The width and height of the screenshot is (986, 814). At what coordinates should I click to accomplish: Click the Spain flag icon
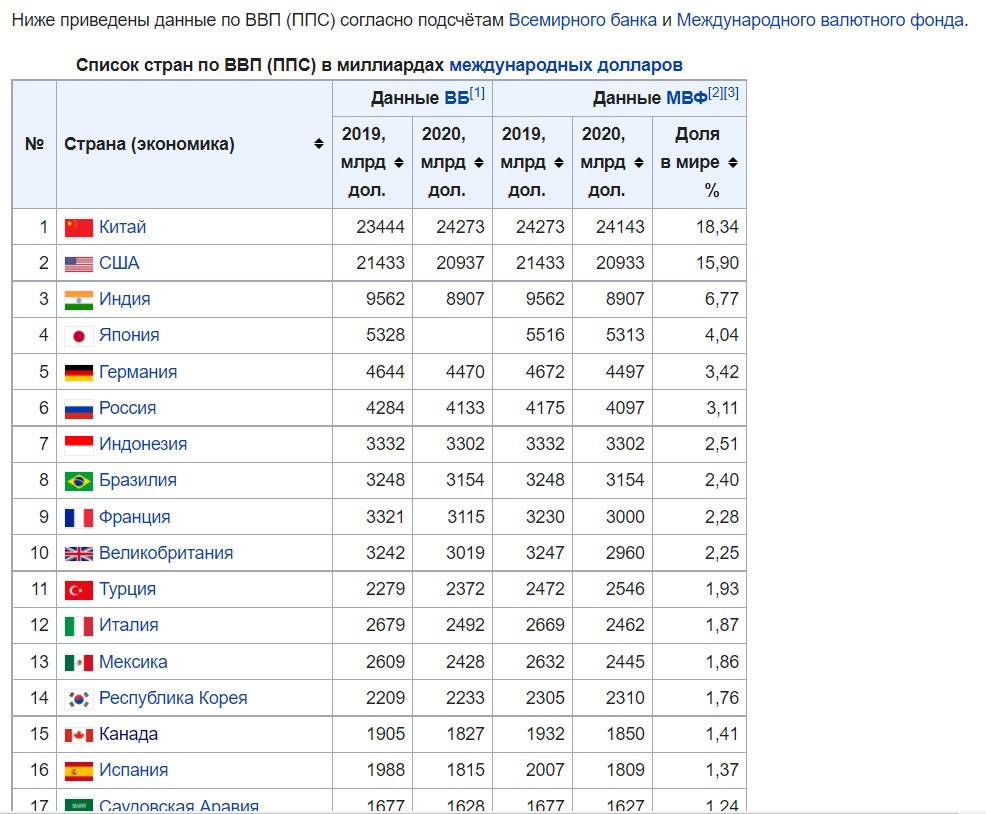click(x=79, y=771)
